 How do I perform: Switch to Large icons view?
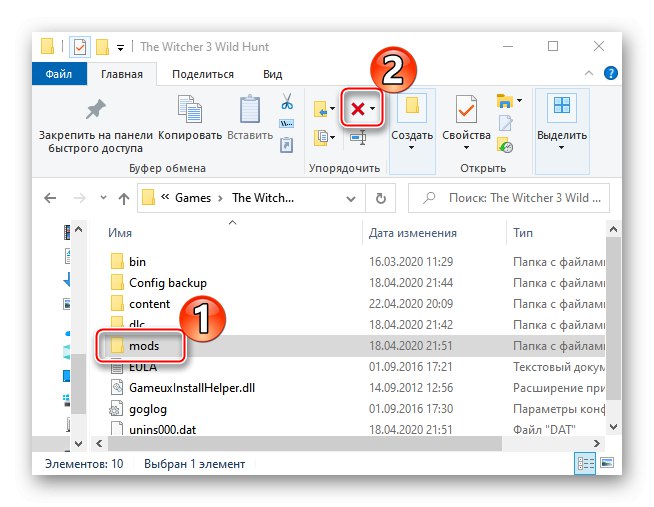pos(607,462)
